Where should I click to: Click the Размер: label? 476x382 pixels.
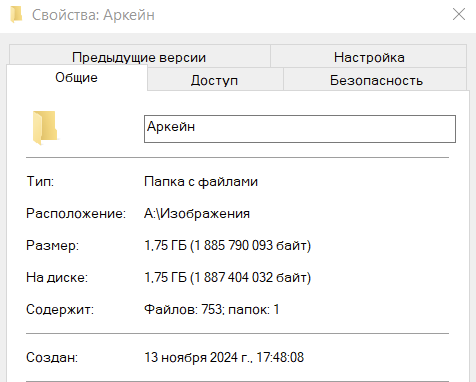click(x=52, y=246)
